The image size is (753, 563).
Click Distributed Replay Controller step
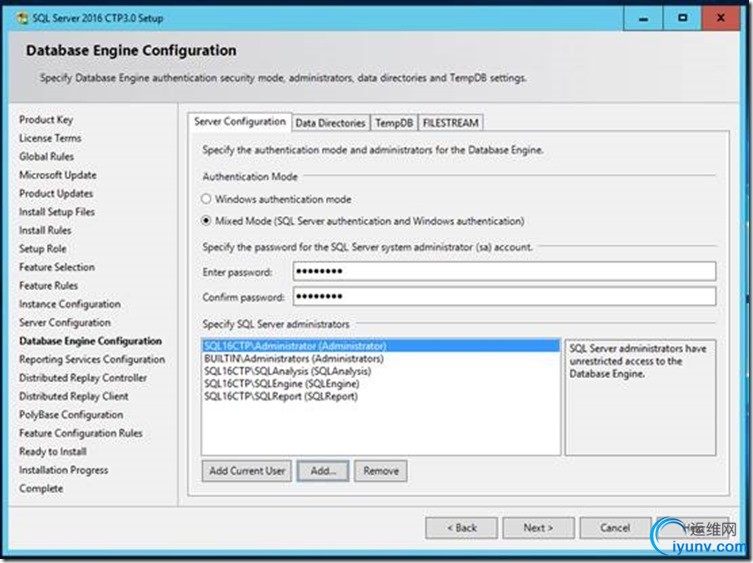[x=83, y=378]
